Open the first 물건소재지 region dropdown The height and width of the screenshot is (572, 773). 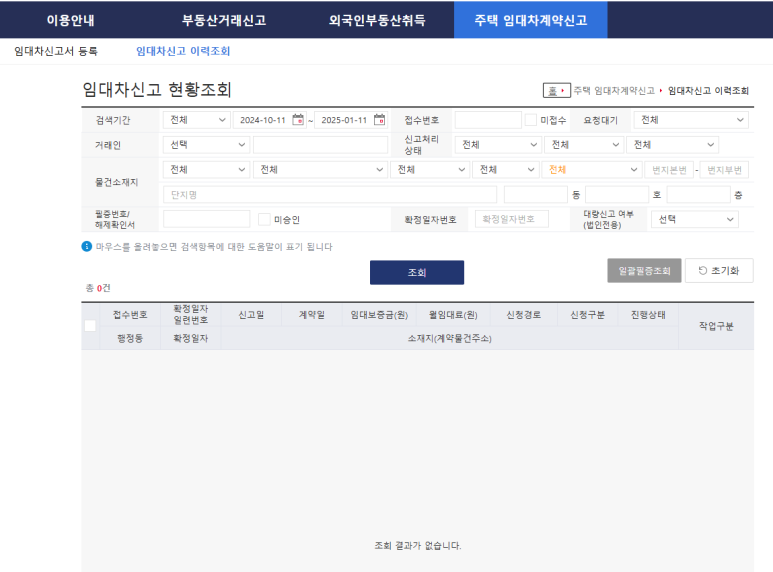coord(207,170)
